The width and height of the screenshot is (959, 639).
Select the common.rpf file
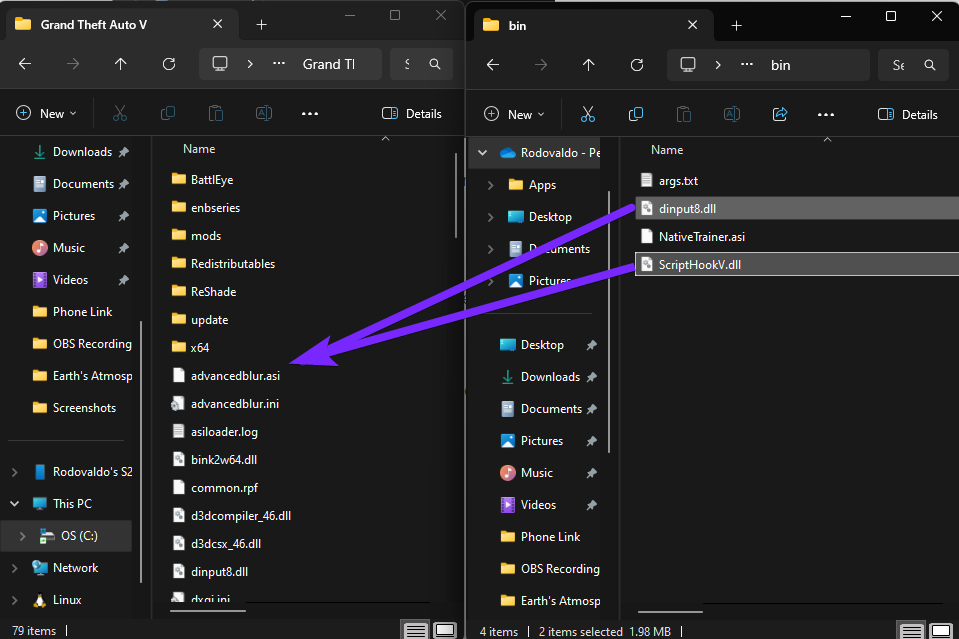point(215,488)
